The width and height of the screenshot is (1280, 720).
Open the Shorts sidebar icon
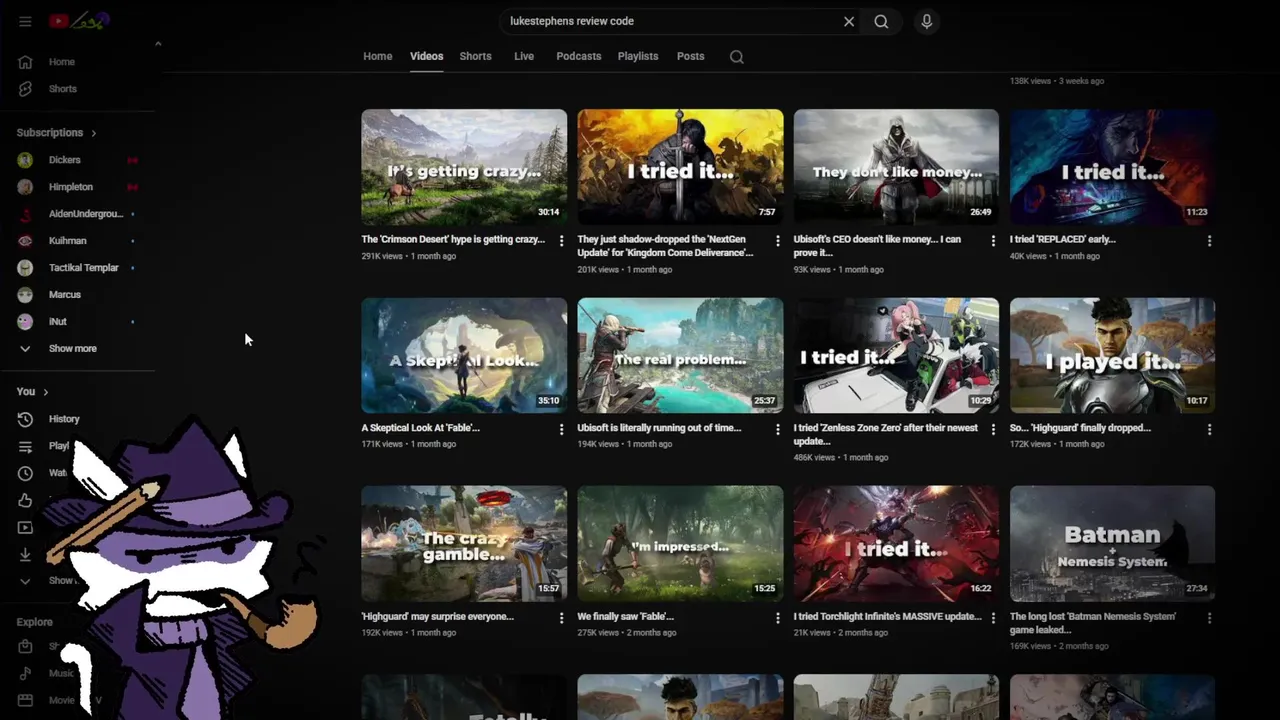click(26, 89)
